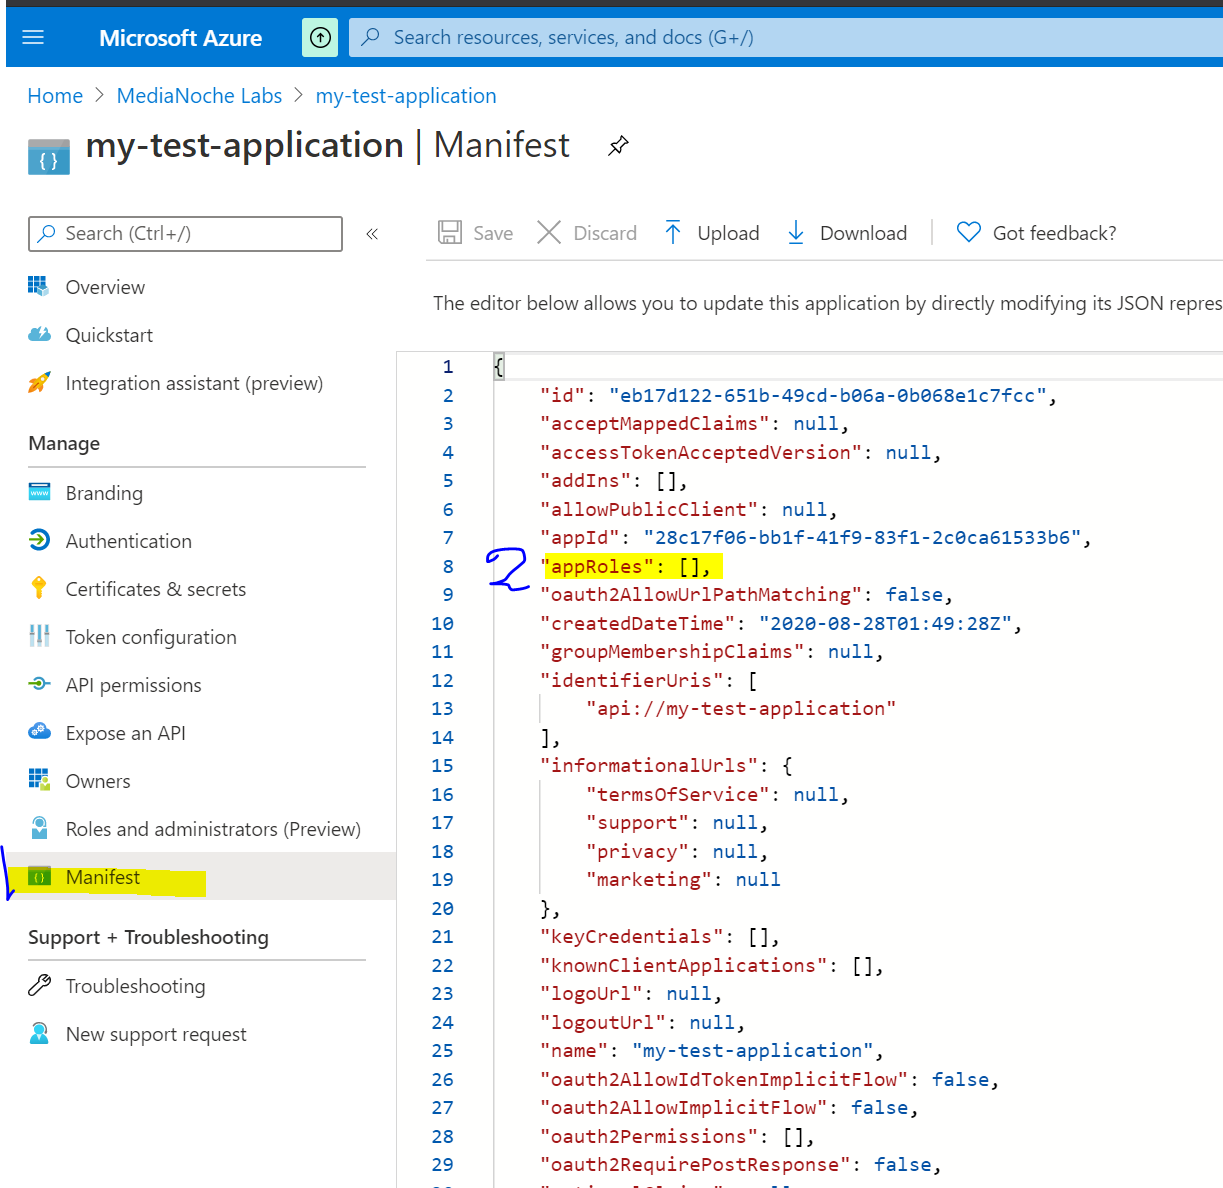The image size is (1223, 1188).
Task: Open the Owners page
Action: pyautogui.click(x=98, y=782)
